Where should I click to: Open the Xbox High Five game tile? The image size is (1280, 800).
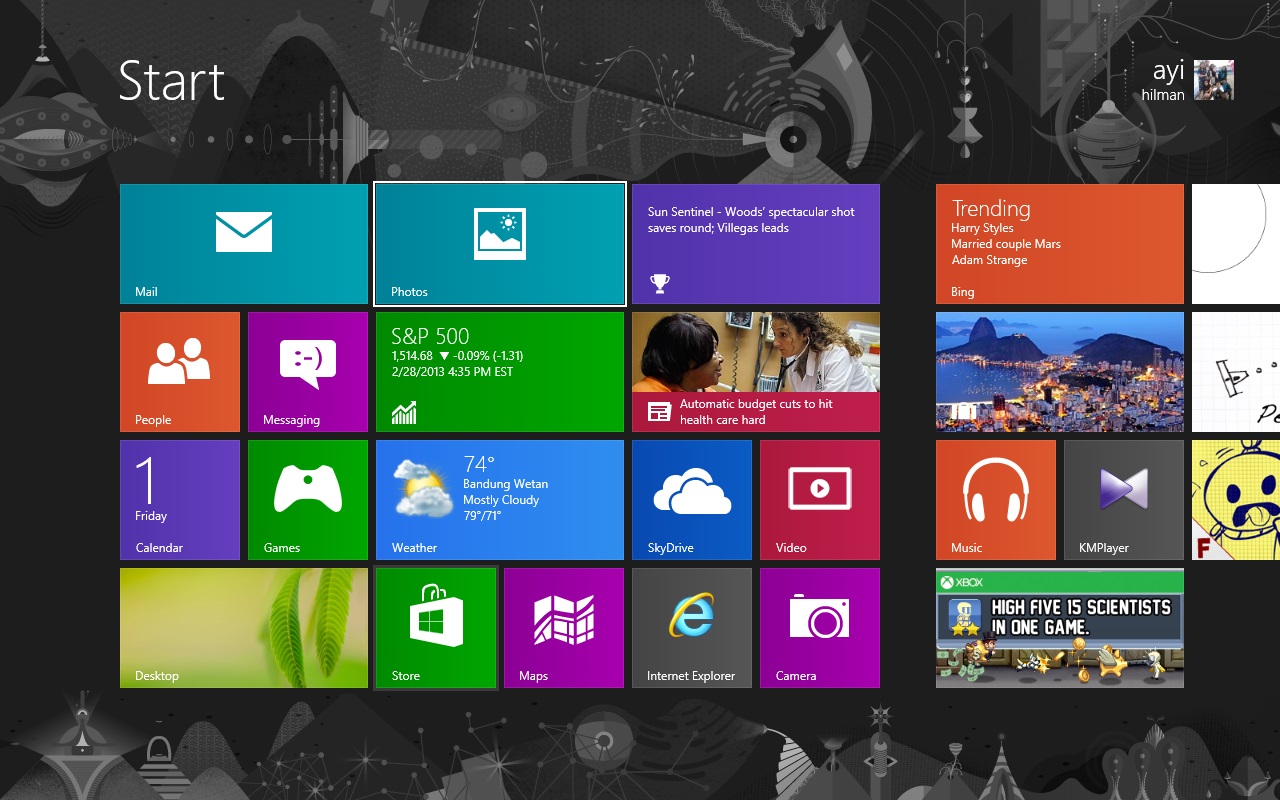click(x=1060, y=628)
